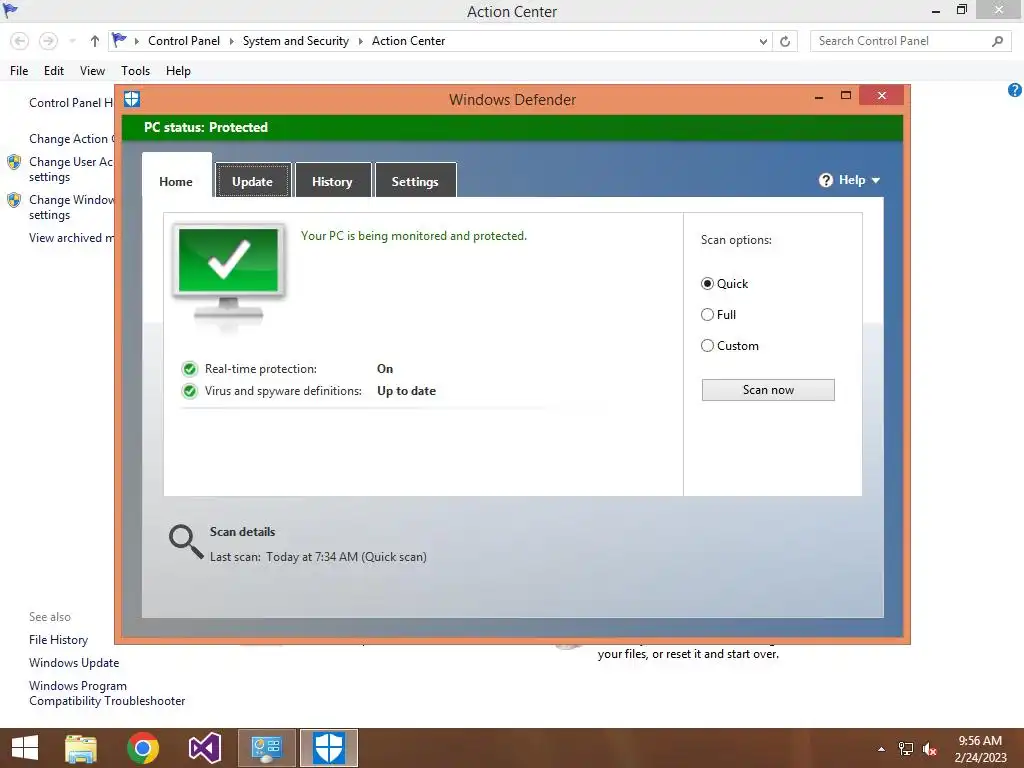Expand the root breadcrumb arrow before Control Panel
Screen dimensions: 1024x768
point(136,41)
